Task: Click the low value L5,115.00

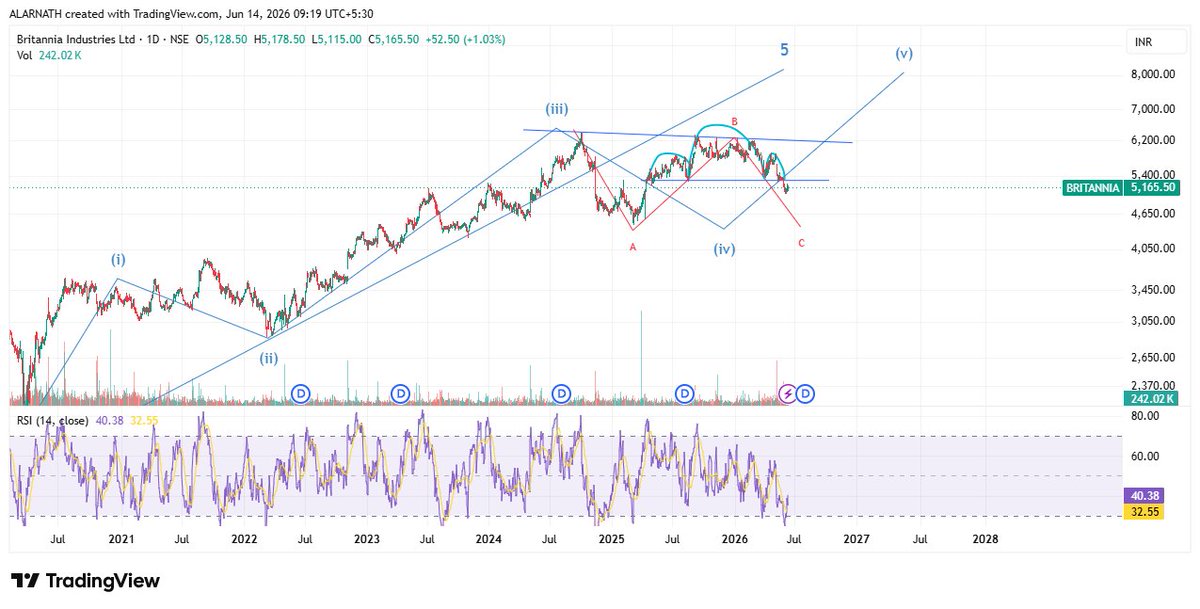Action: coord(338,39)
